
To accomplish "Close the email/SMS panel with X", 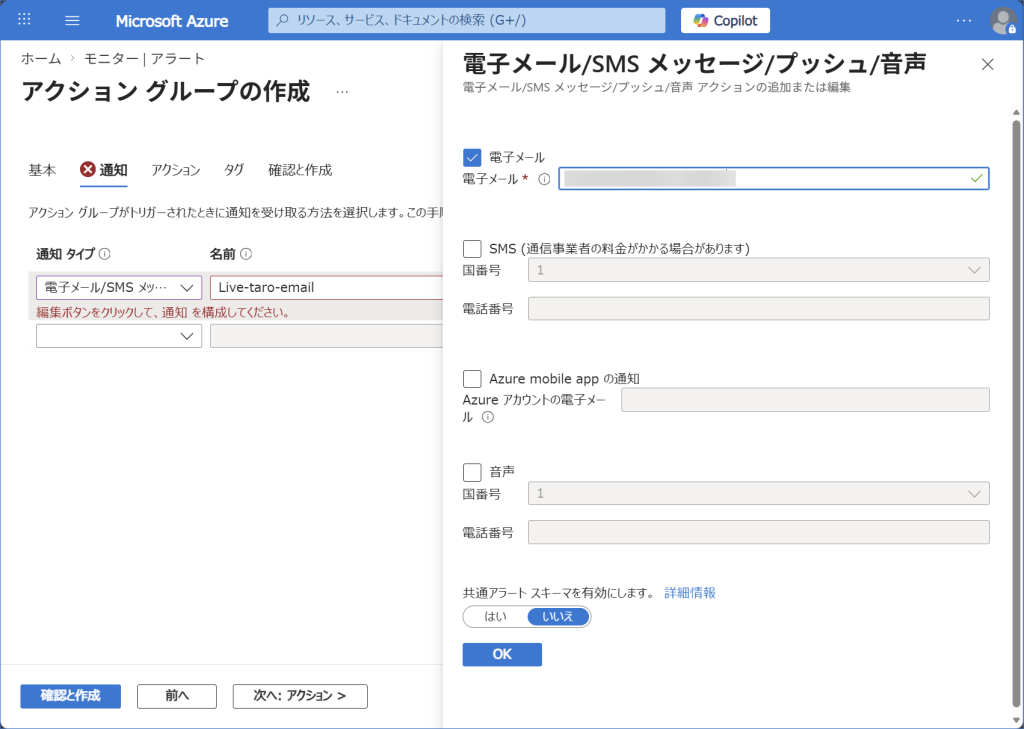I will tap(988, 64).
